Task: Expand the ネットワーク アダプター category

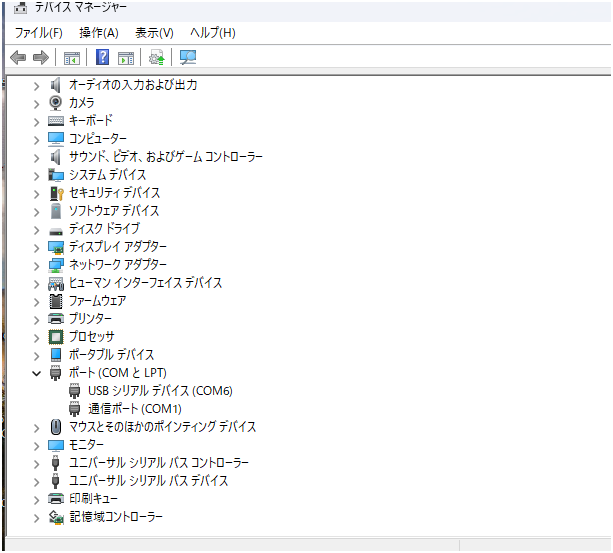Action: click(x=36, y=266)
